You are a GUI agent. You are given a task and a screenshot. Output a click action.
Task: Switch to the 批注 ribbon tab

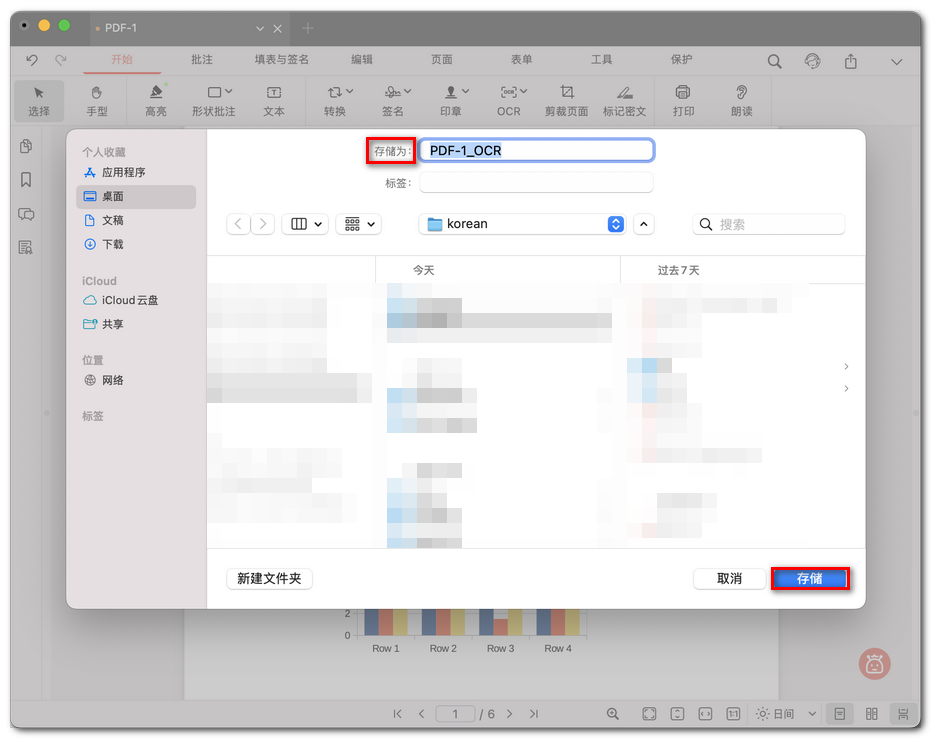[x=202, y=60]
